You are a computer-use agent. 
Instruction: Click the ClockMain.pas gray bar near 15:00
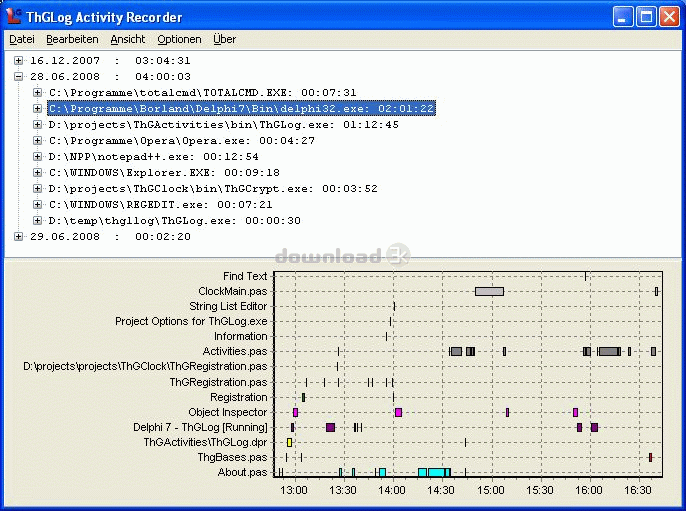coord(490,291)
